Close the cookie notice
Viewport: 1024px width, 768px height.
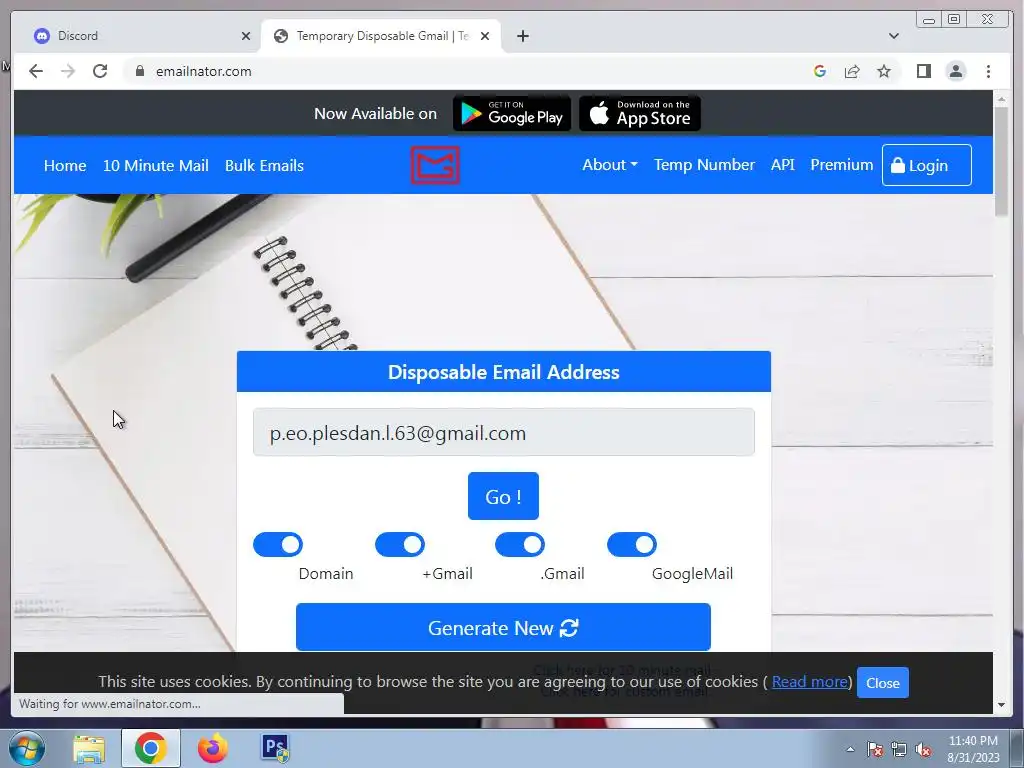click(882, 682)
